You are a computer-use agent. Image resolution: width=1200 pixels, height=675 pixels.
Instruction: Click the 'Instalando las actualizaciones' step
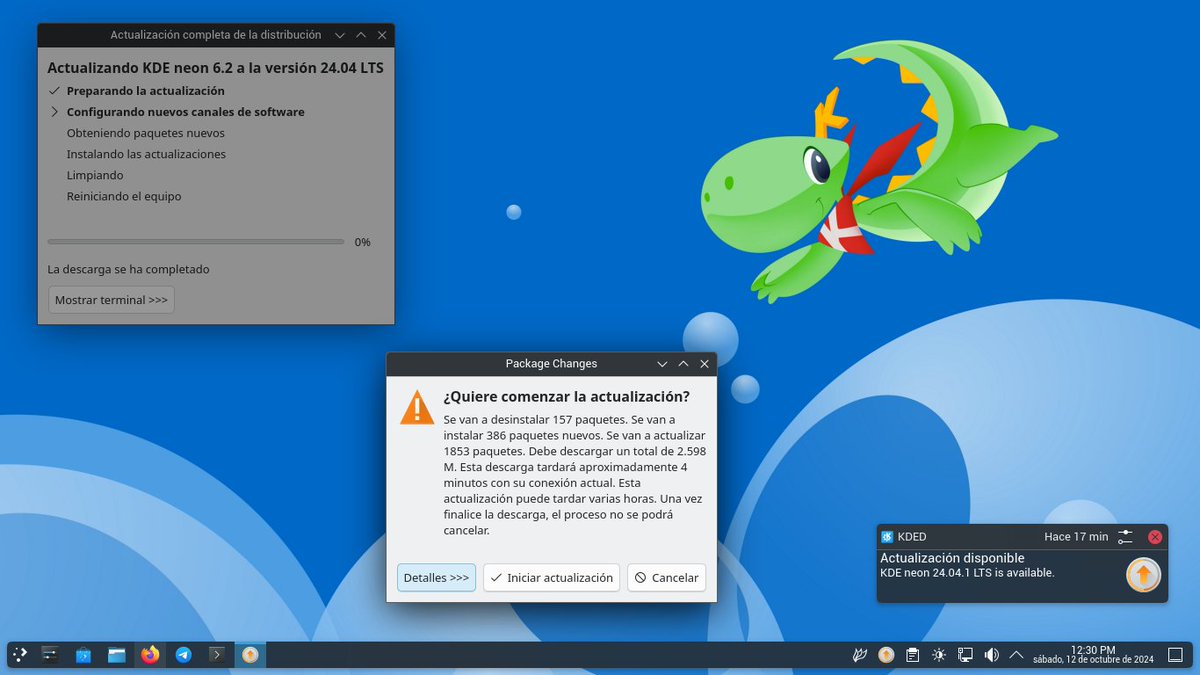point(146,154)
